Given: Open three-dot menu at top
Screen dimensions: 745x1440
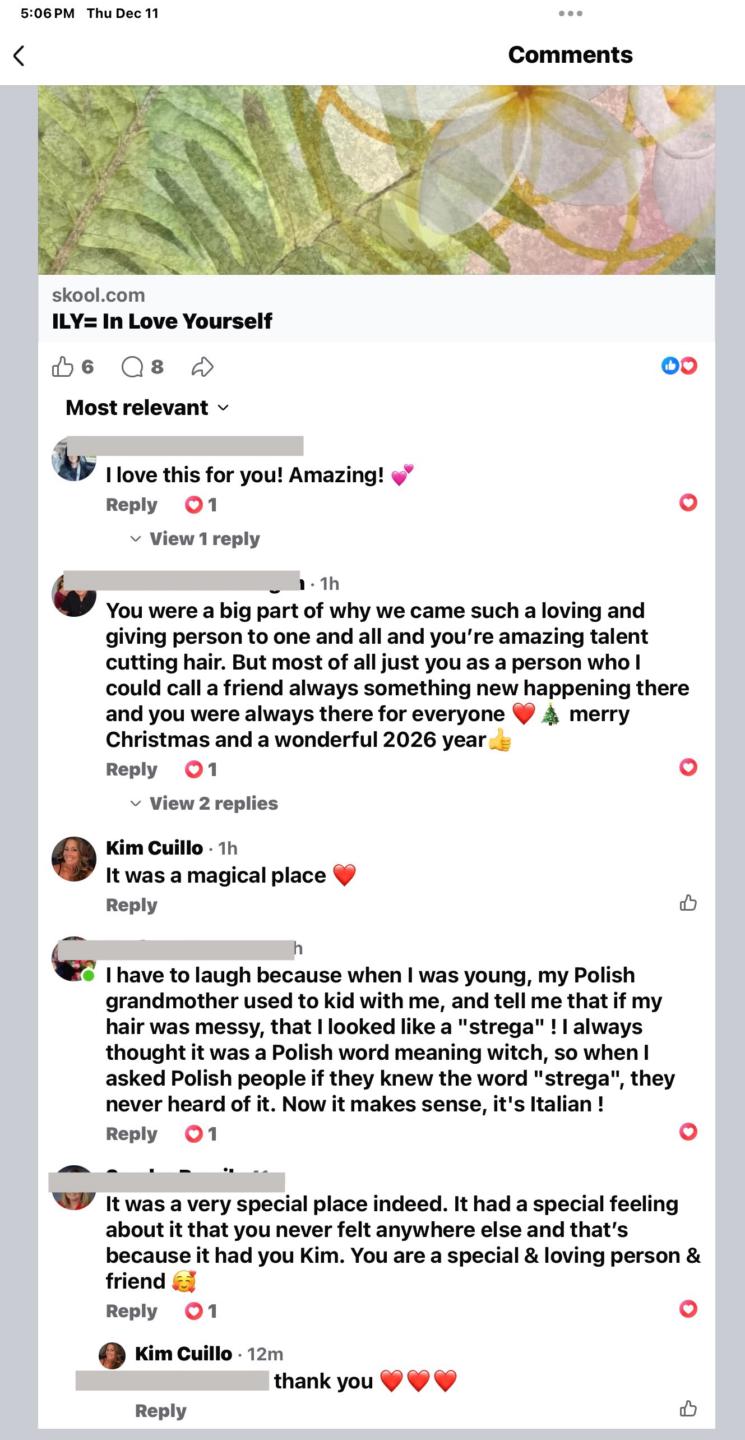Looking at the screenshot, I should (x=570, y=13).
